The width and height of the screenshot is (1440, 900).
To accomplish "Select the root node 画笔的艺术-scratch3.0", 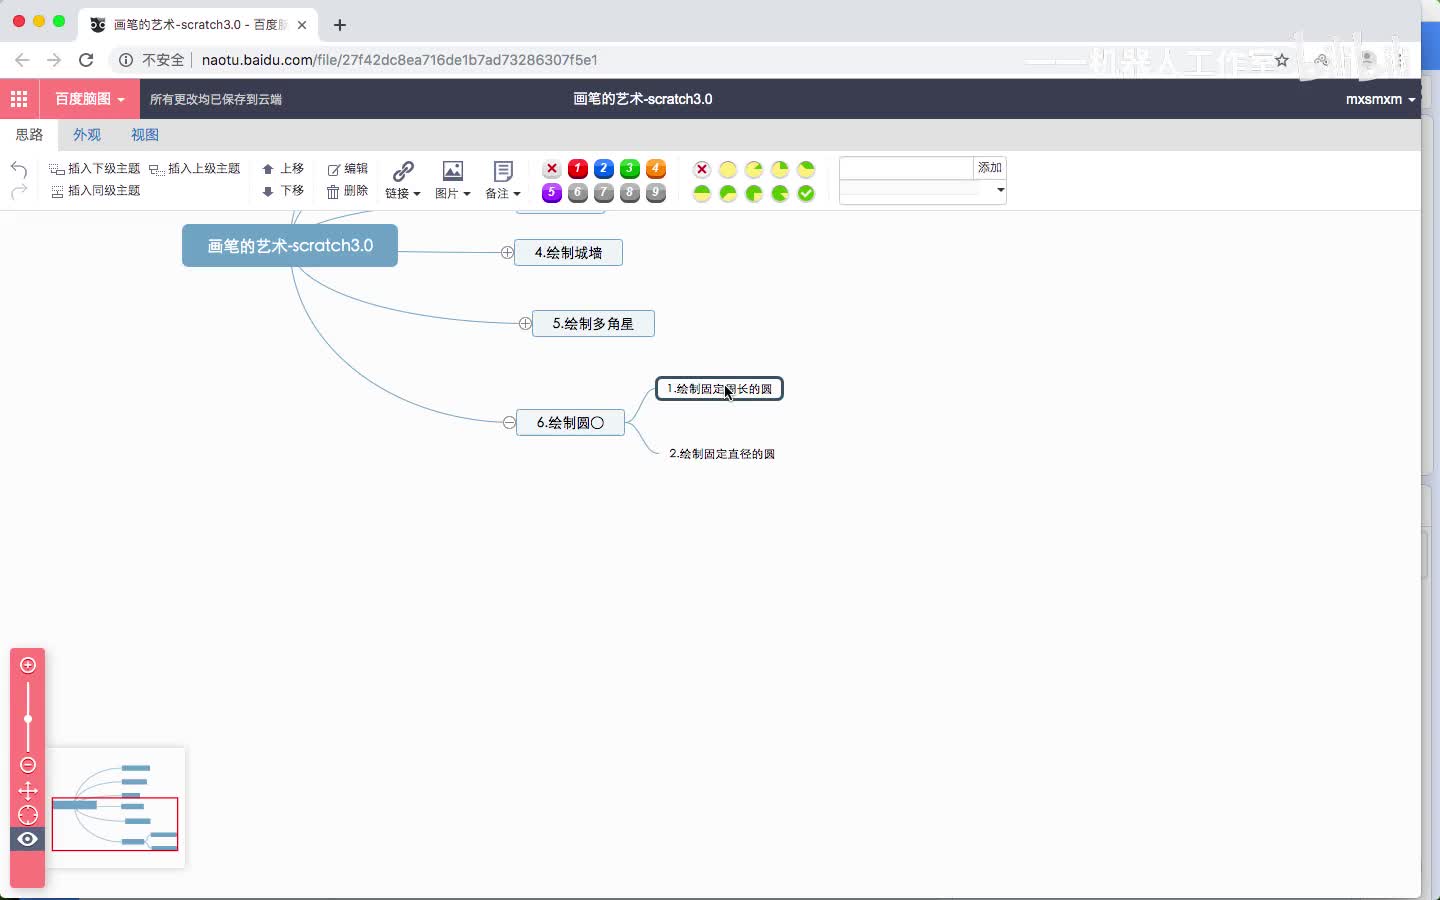I will (290, 246).
